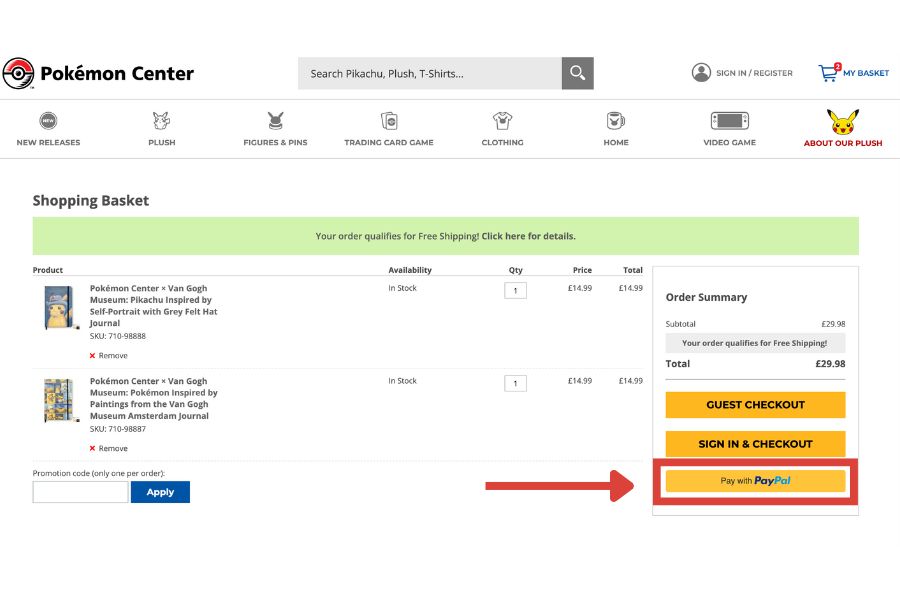This screenshot has width=900, height=600.
Task: Open the shopping basket cart icon
Action: [829, 73]
